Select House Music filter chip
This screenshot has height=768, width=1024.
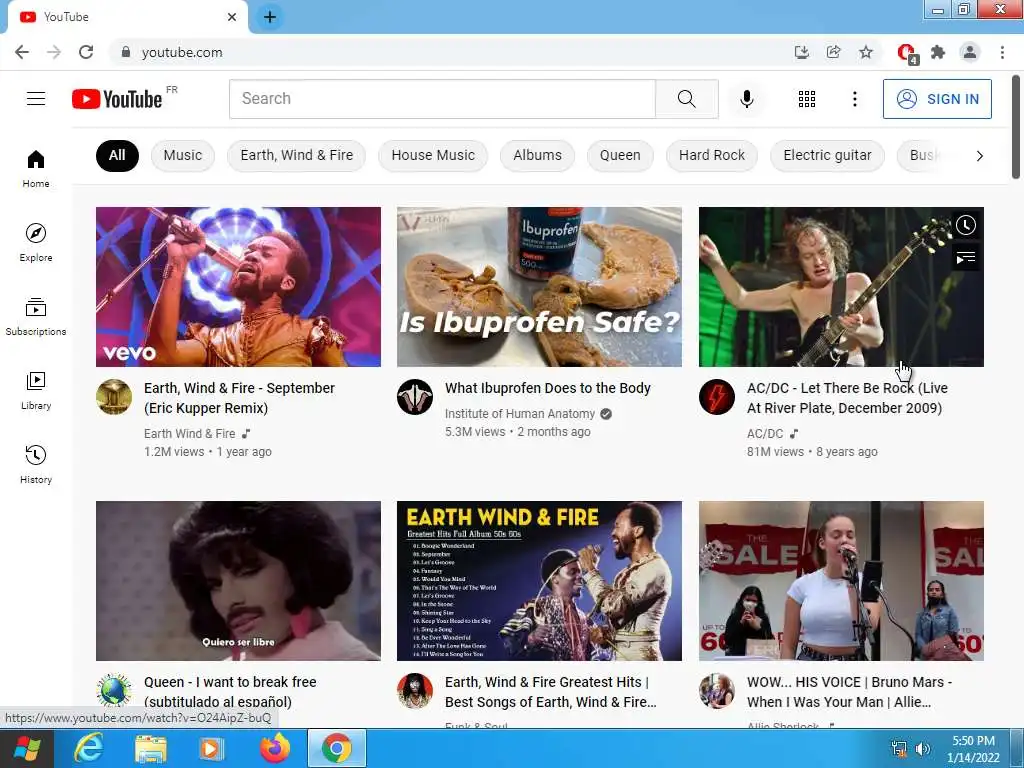coord(433,155)
